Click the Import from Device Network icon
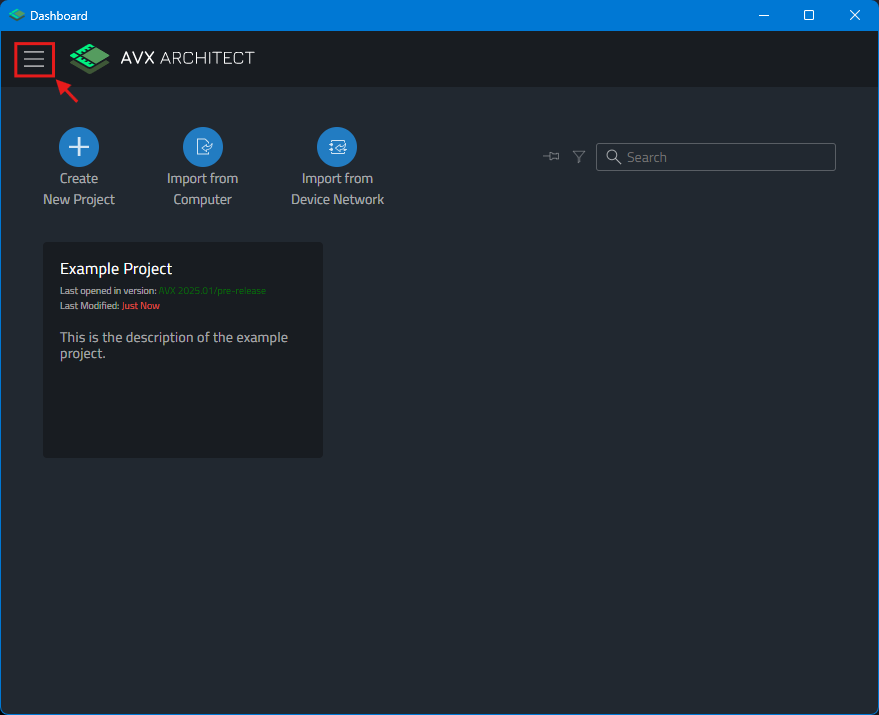The height and width of the screenshot is (715, 879). coord(337,147)
